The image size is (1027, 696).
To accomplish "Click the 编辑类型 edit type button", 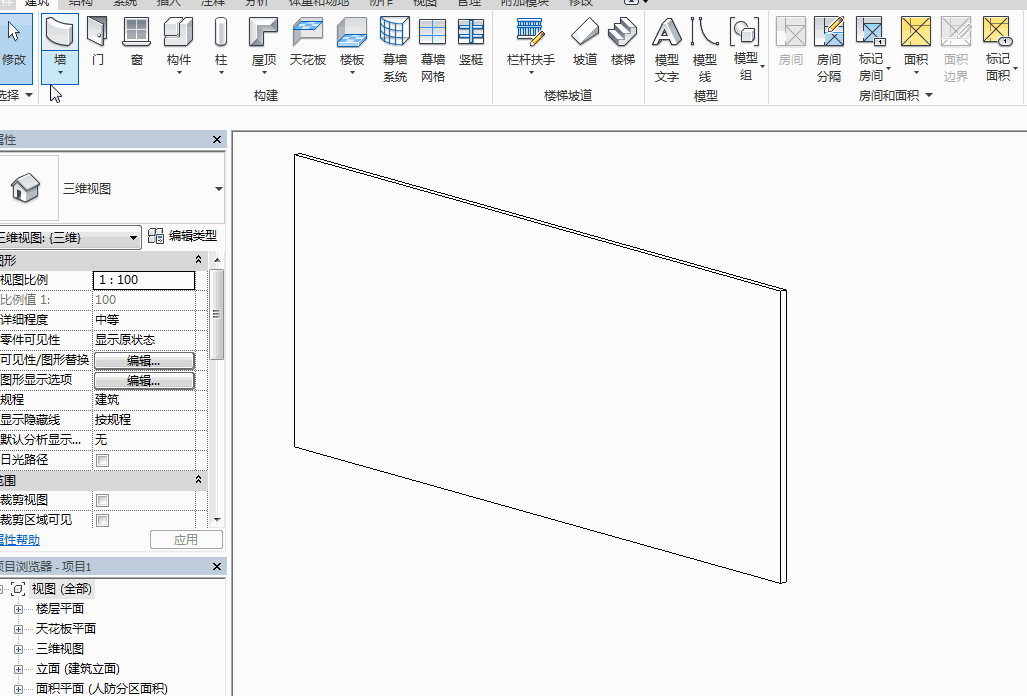I will click(182, 237).
